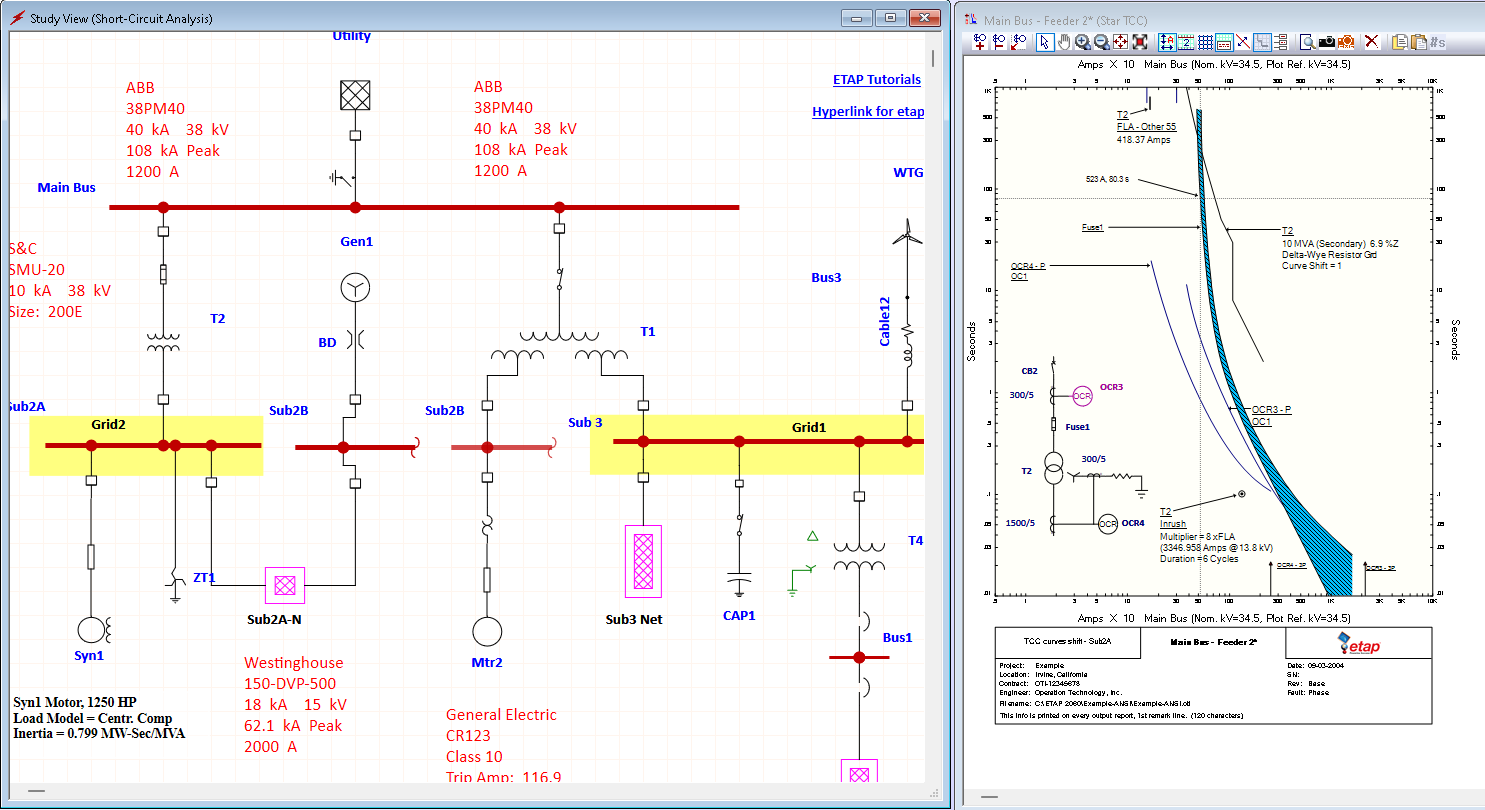Click the Fuse1 curve label in TCC plot
The width and height of the screenshot is (1485, 810).
tap(1092, 227)
